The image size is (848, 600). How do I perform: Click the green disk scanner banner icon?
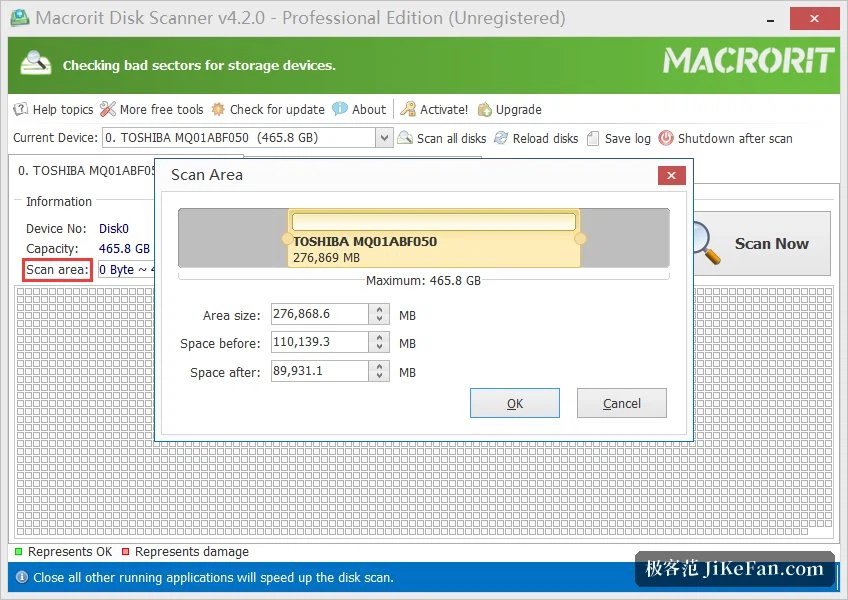point(36,64)
